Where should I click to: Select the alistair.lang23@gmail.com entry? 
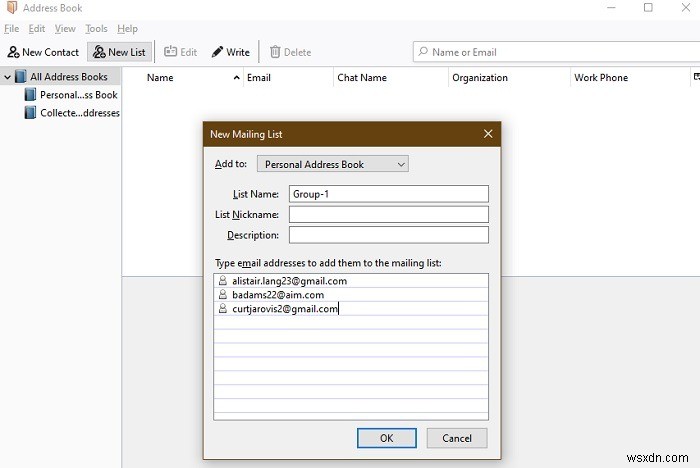351,281
